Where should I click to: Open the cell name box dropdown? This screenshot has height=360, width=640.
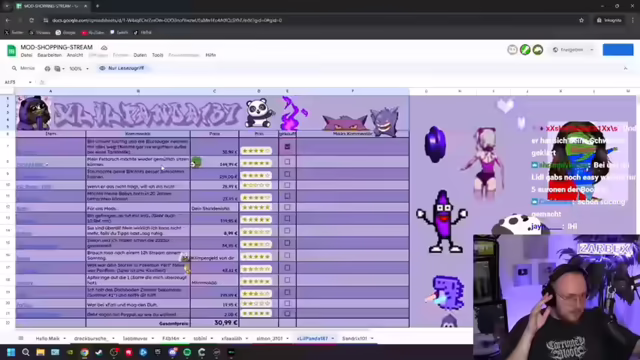[30, 82]
